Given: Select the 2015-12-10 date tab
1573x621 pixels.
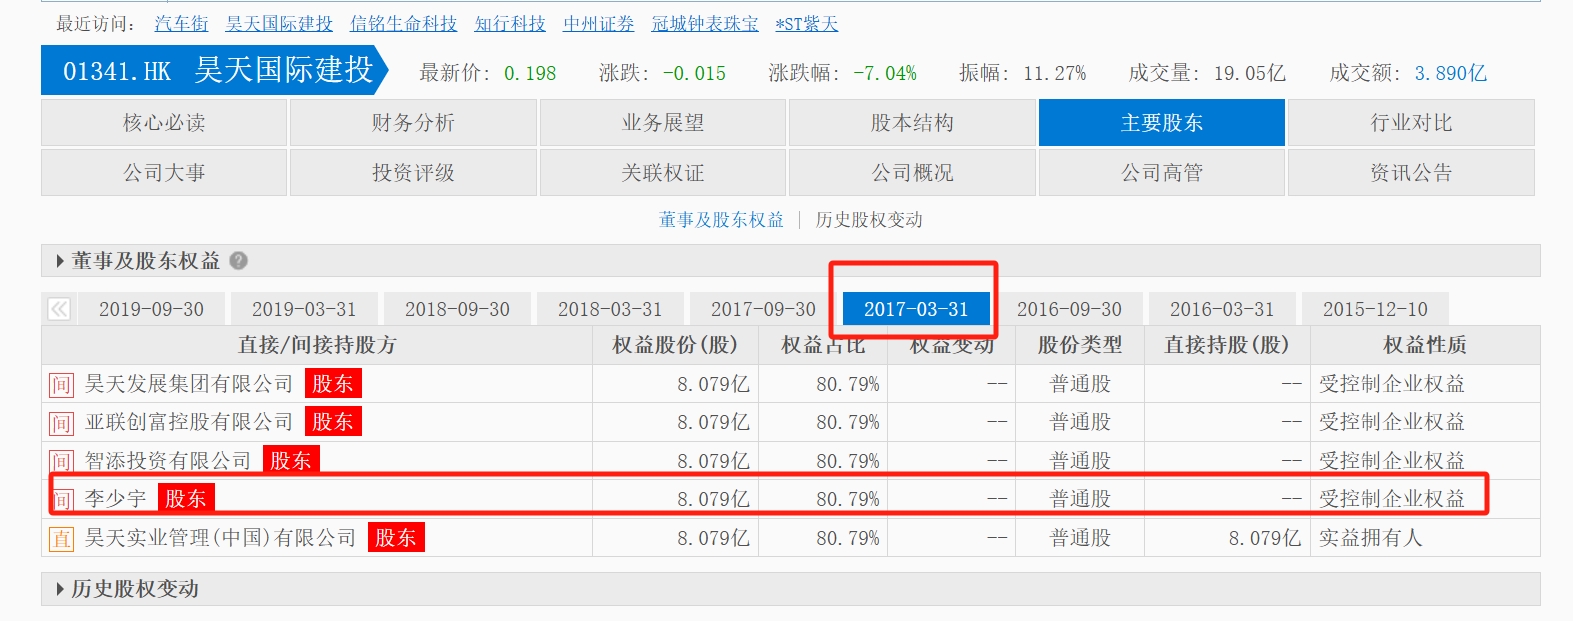Looking at the screenshot, I should pyautogui.click(x=1375, y=309).
